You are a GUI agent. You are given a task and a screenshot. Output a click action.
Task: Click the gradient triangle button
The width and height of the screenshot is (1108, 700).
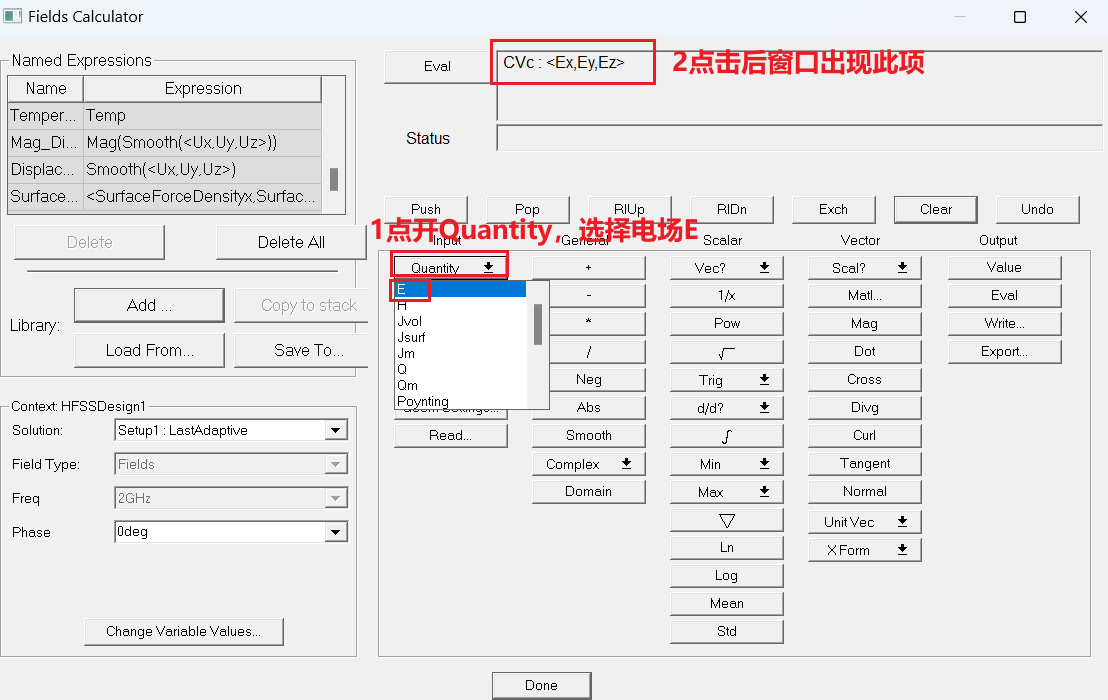pos(726,520)
